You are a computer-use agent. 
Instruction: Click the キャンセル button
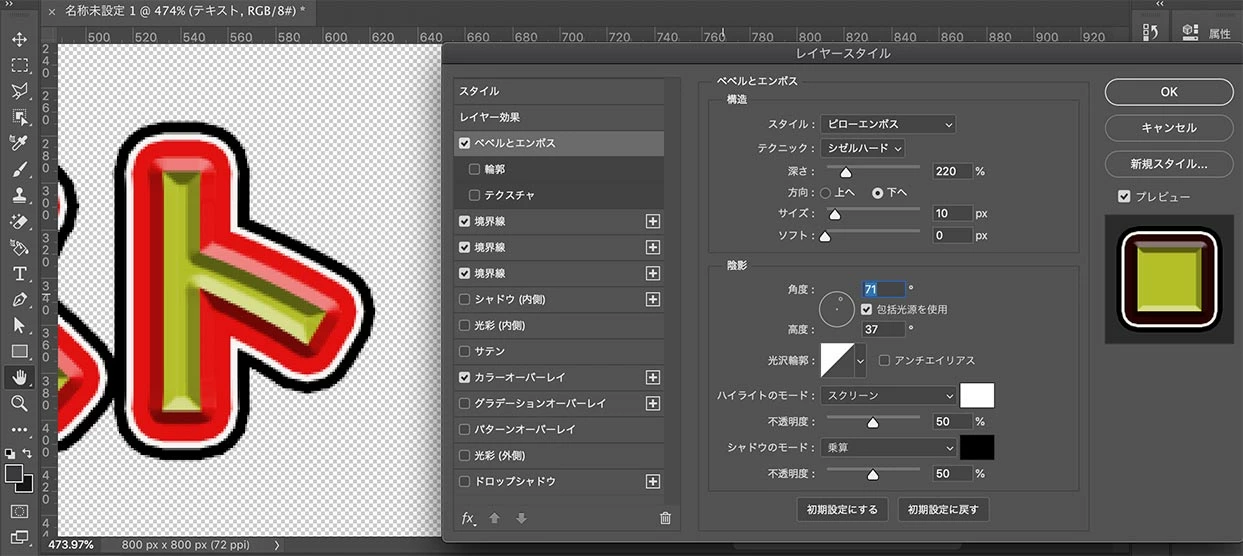[1169, 128]
